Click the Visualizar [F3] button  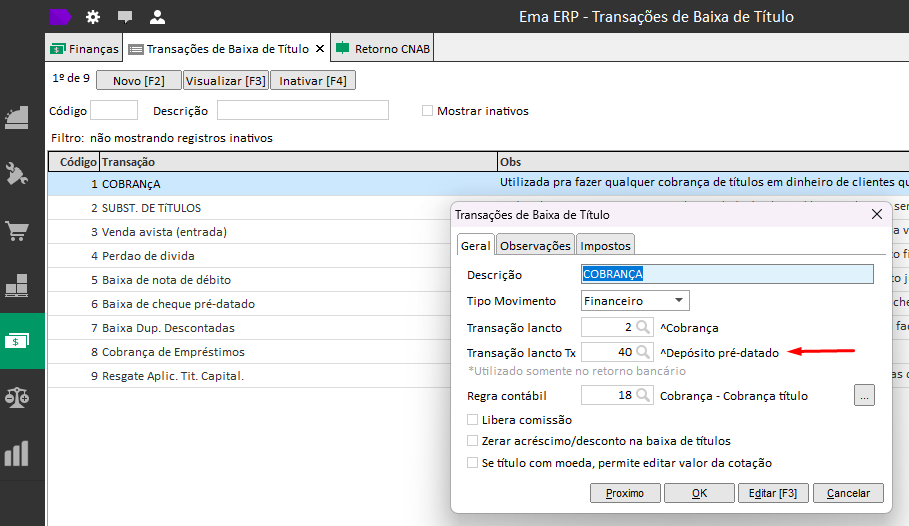(226, 81)
